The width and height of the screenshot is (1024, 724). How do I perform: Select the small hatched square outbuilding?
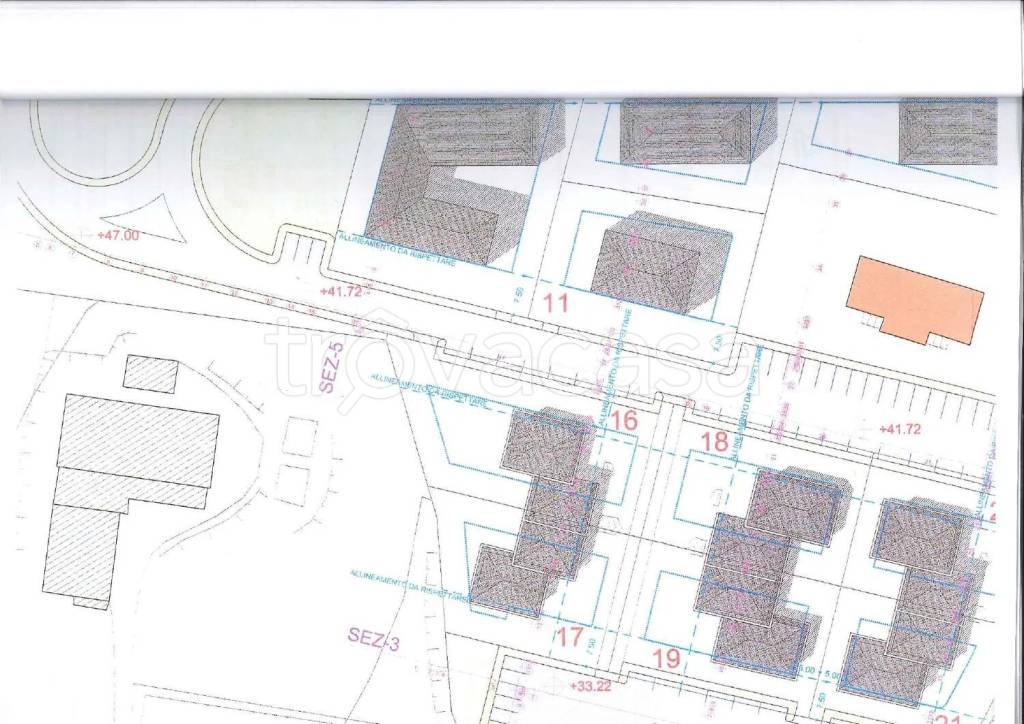tap(150, 373)
